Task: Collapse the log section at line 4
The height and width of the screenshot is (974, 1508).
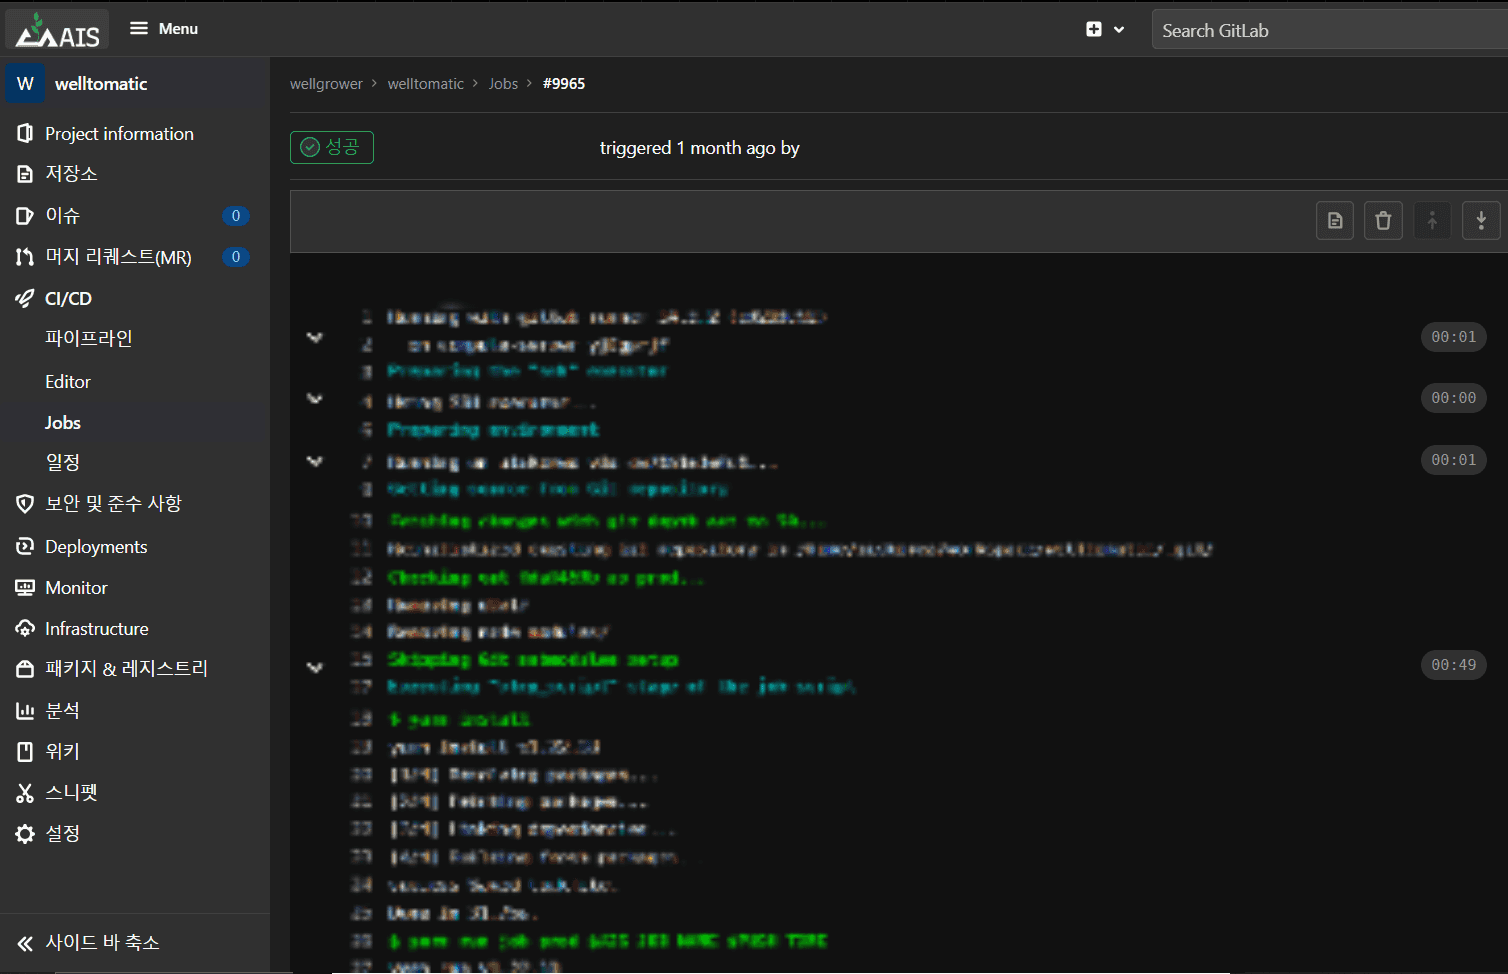Action: pyautogui.click(x=315, y=398)
